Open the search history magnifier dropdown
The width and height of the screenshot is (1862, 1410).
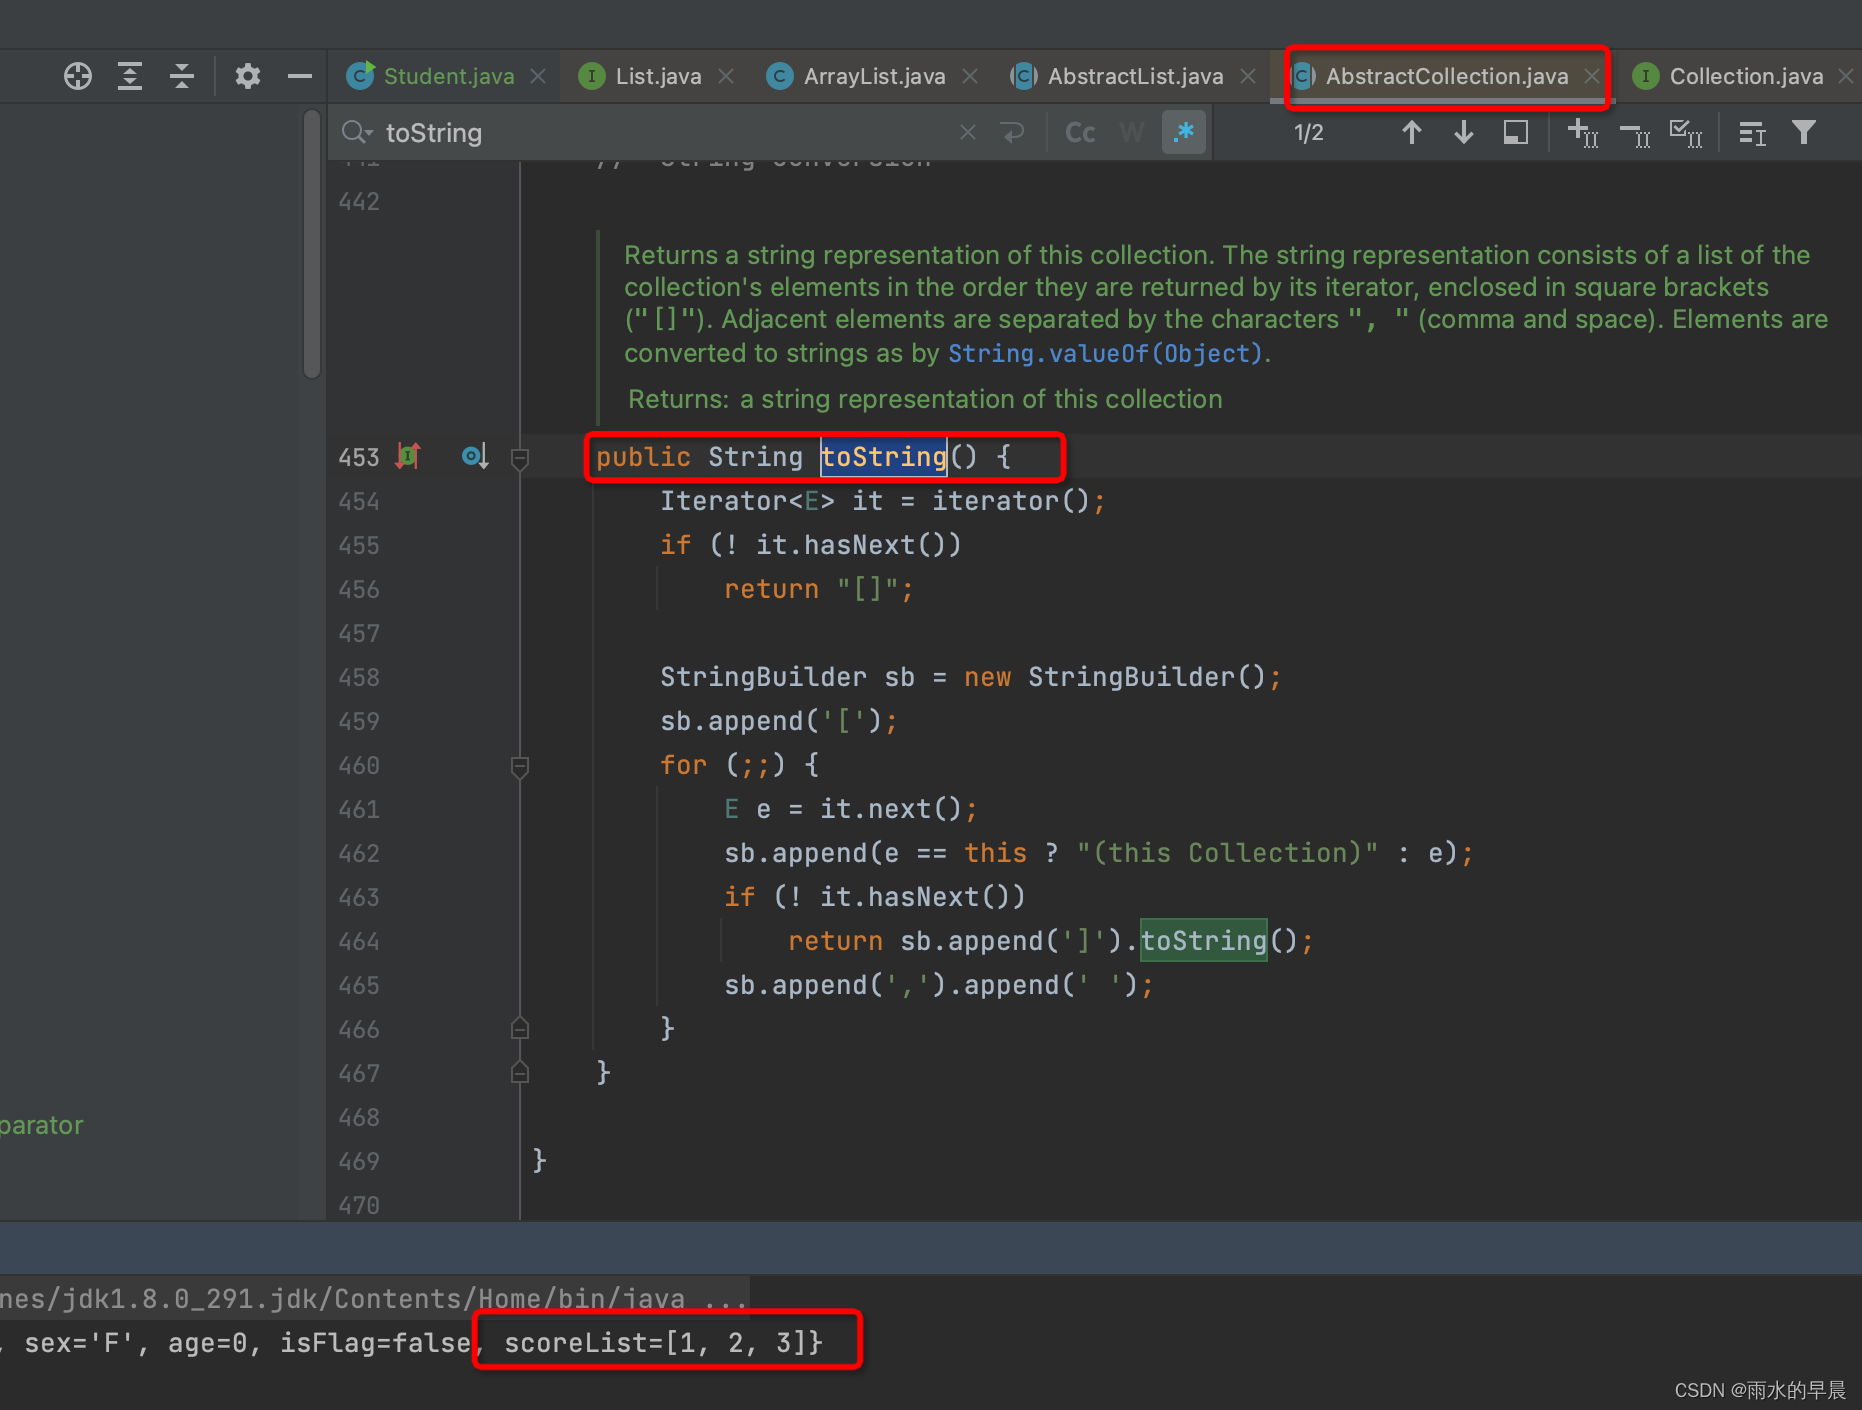coord(357,132)
